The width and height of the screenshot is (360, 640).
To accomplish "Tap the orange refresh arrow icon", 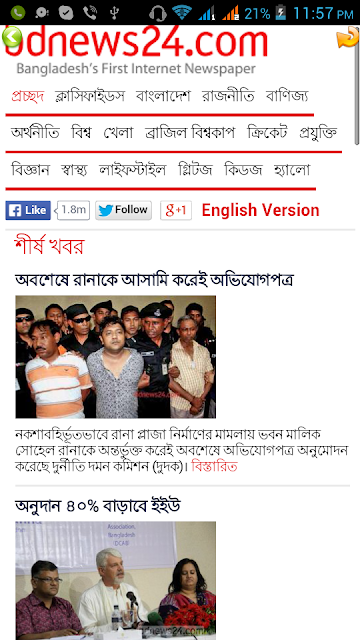I will [x=347, y=37].
